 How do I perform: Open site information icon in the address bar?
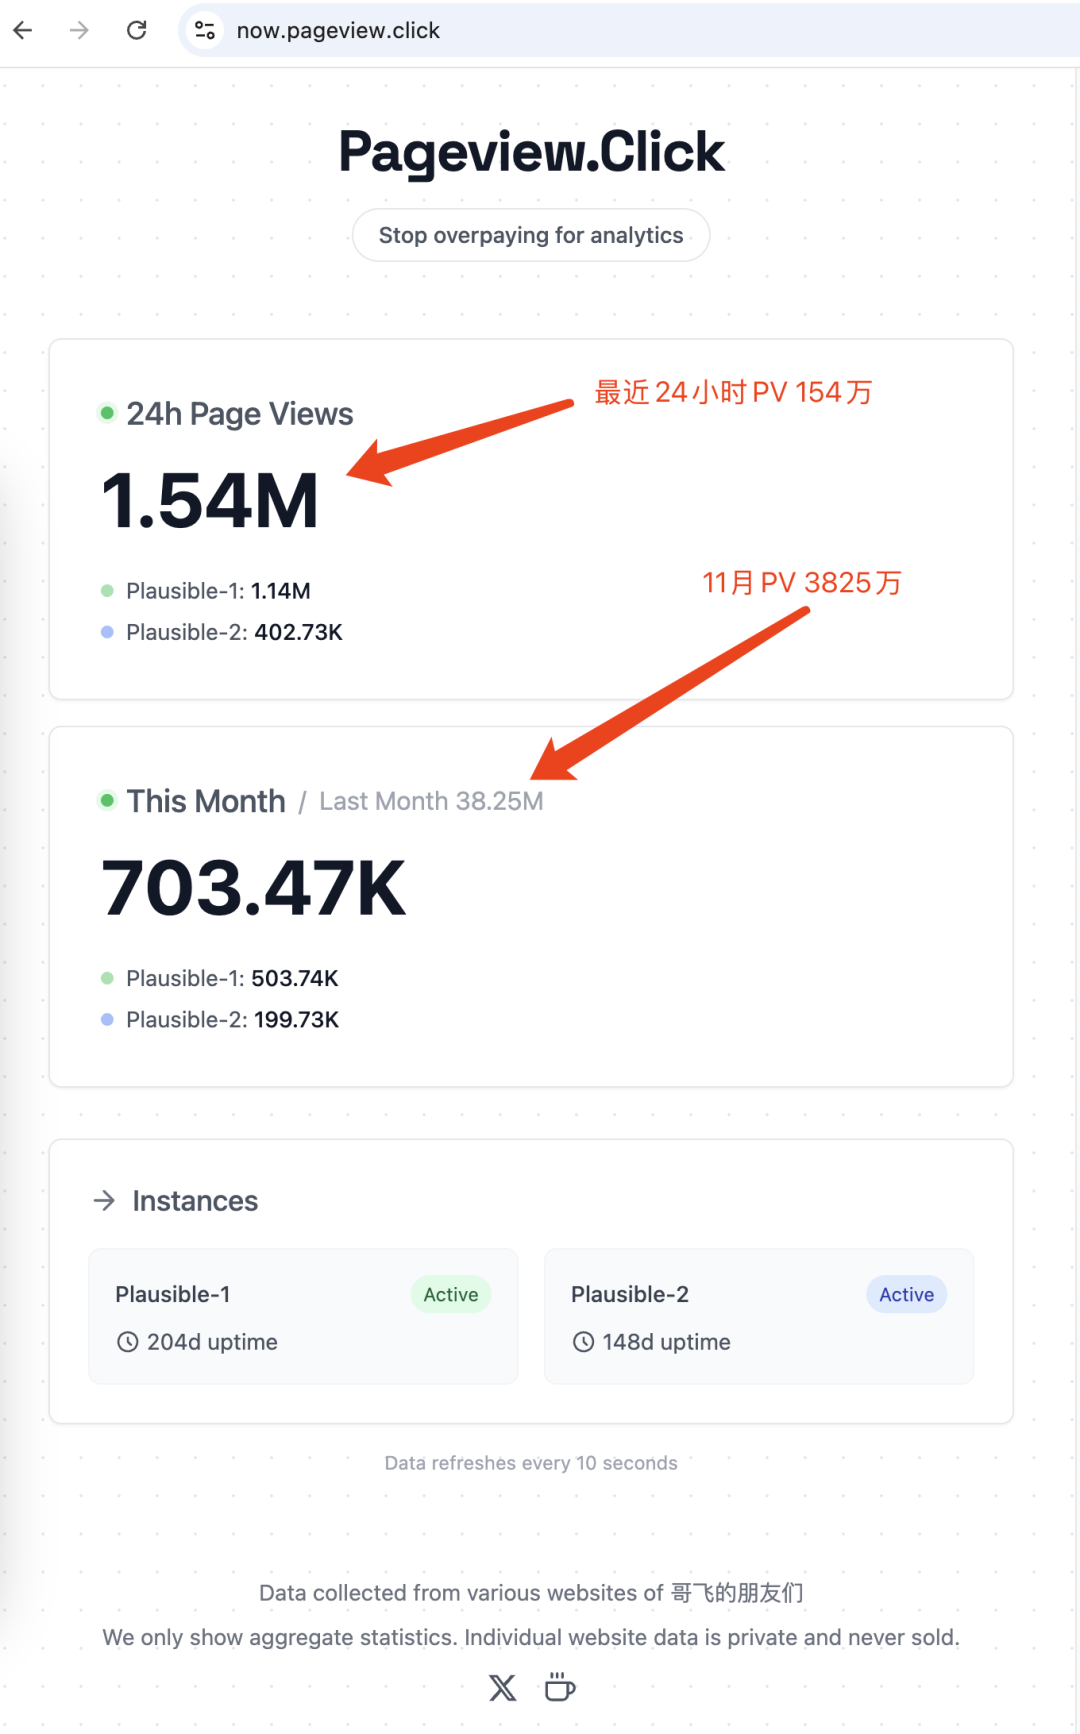(x=205, y=31)
